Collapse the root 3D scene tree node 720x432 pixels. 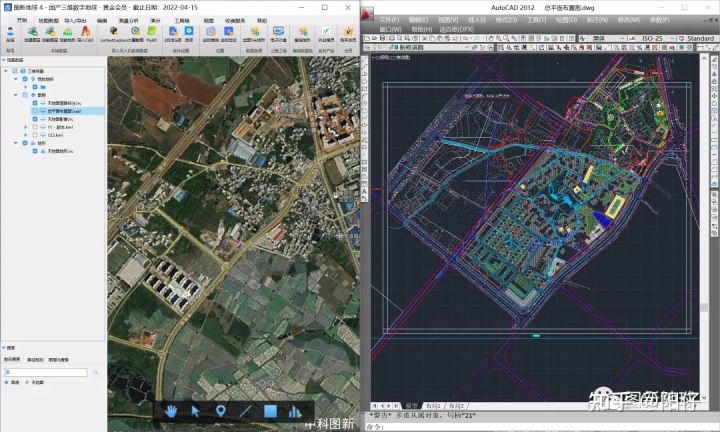[x=6, y=71]
